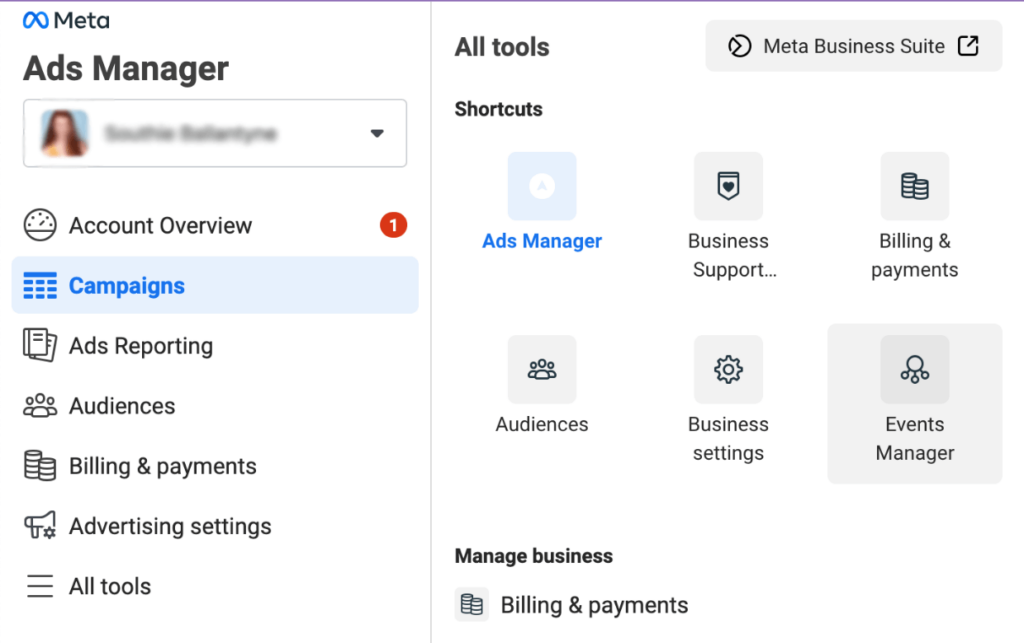Click the Meta Business Suite logo icon
The height and width of the screenshot is (643, 1024).
point(739,46)
